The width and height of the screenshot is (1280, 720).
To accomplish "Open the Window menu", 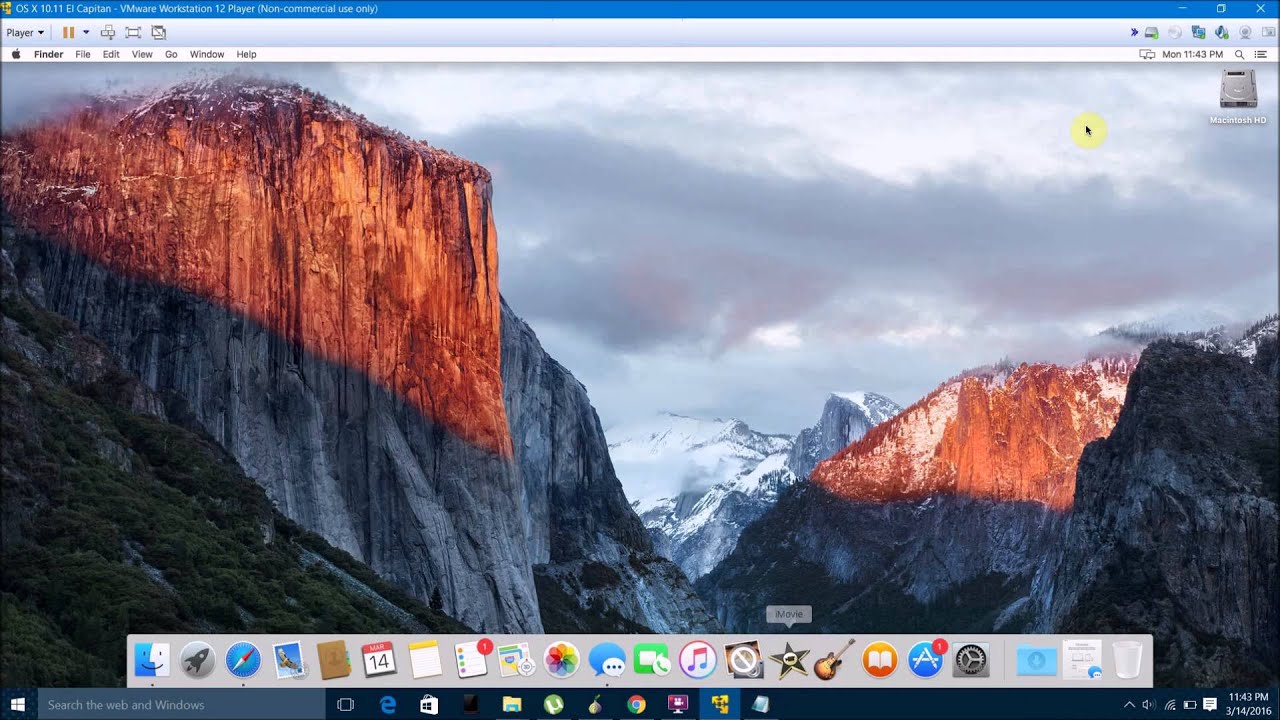I will pos(207,55).
